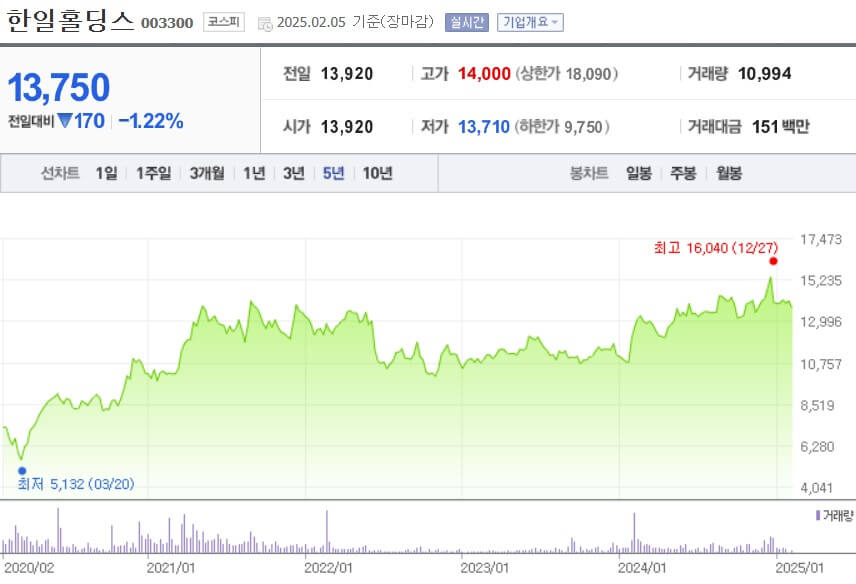Switch to 월봉 monthly candle chart
Image resolution: width=856 pixels, height=584 pixels.
click(x=729, y=174)
